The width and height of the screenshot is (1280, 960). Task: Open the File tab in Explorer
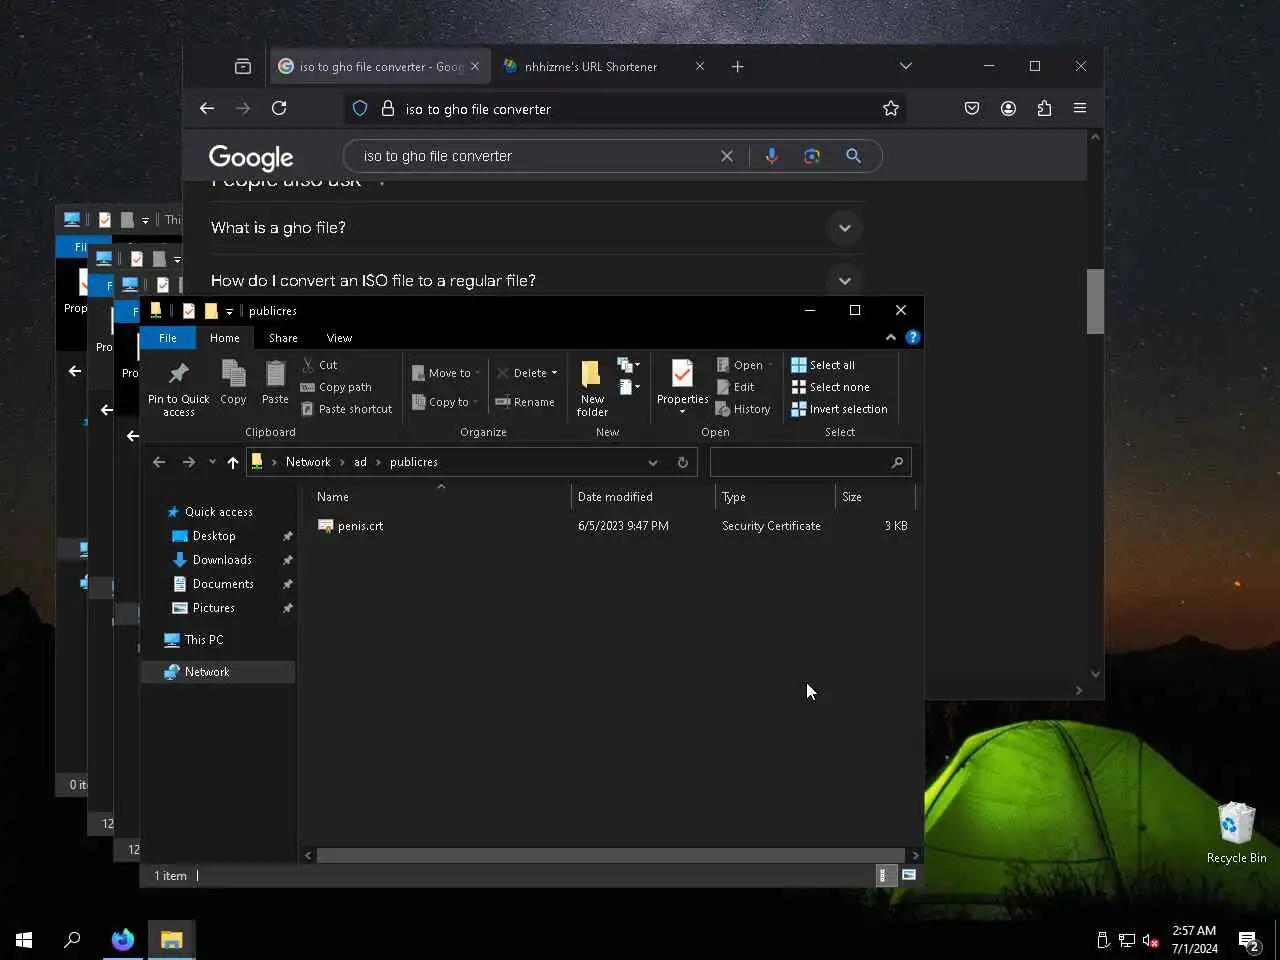(x=168, y=338)
